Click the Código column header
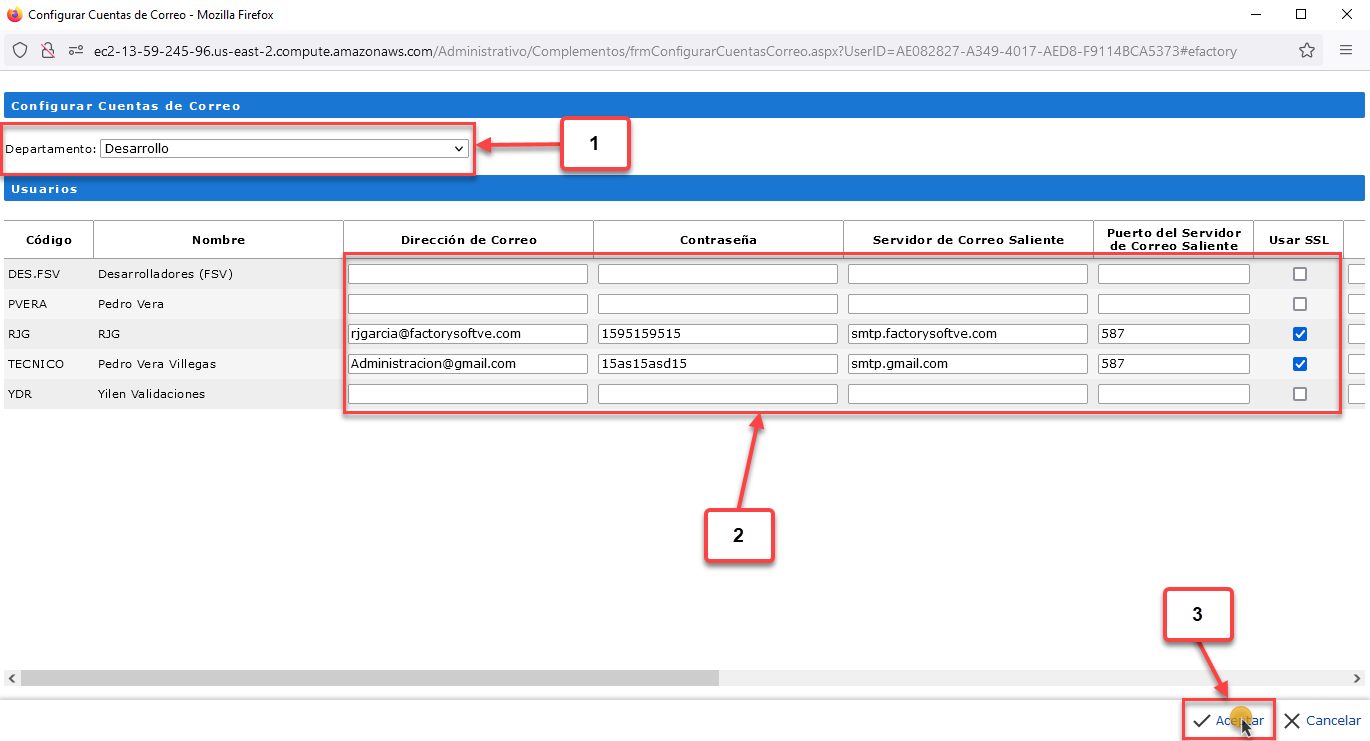 (x=49, y=240)
